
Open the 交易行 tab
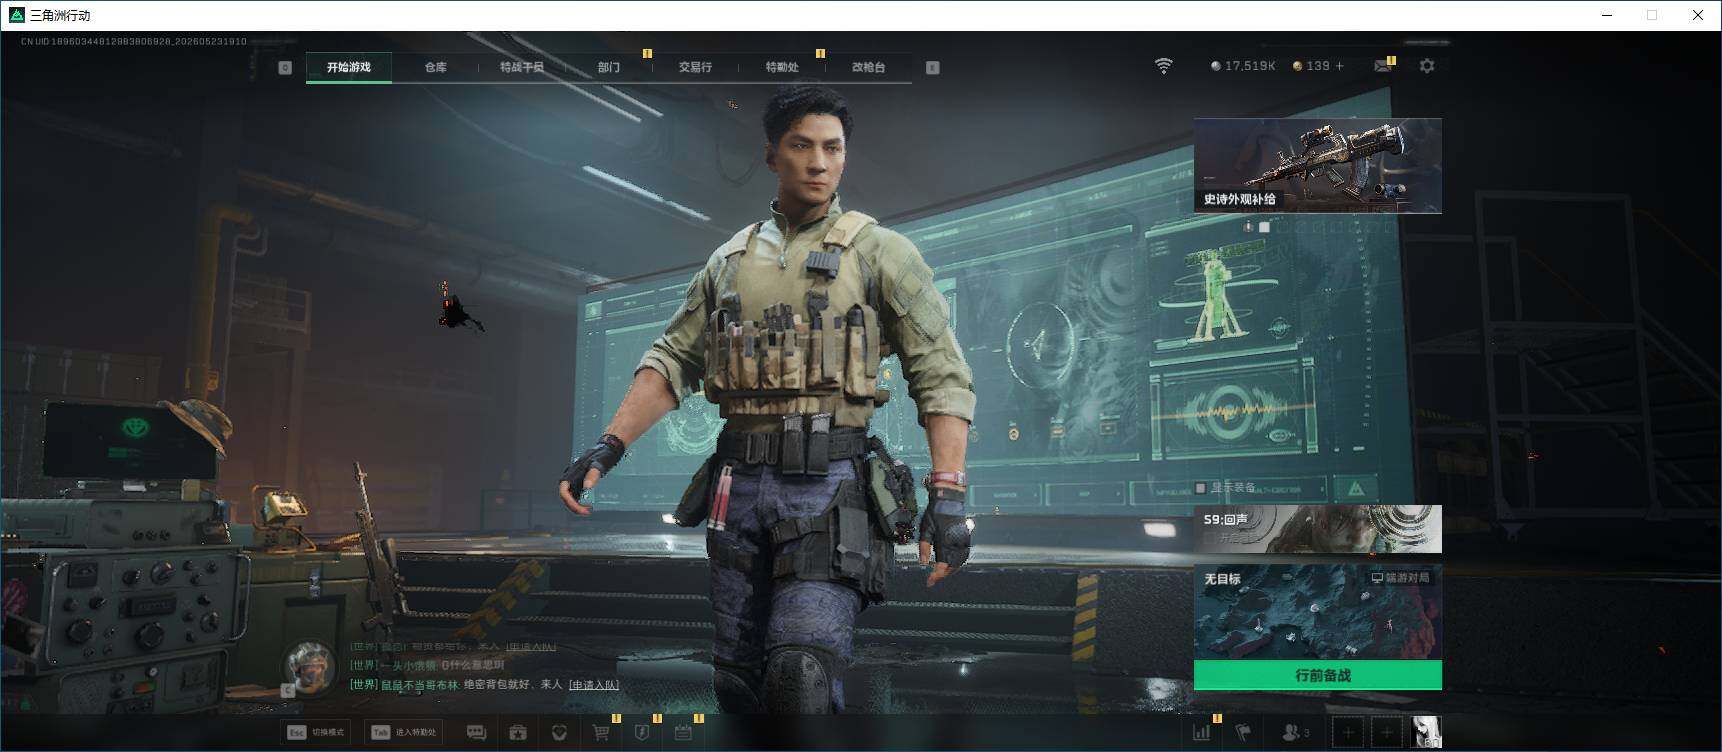(x=695, y=67)
